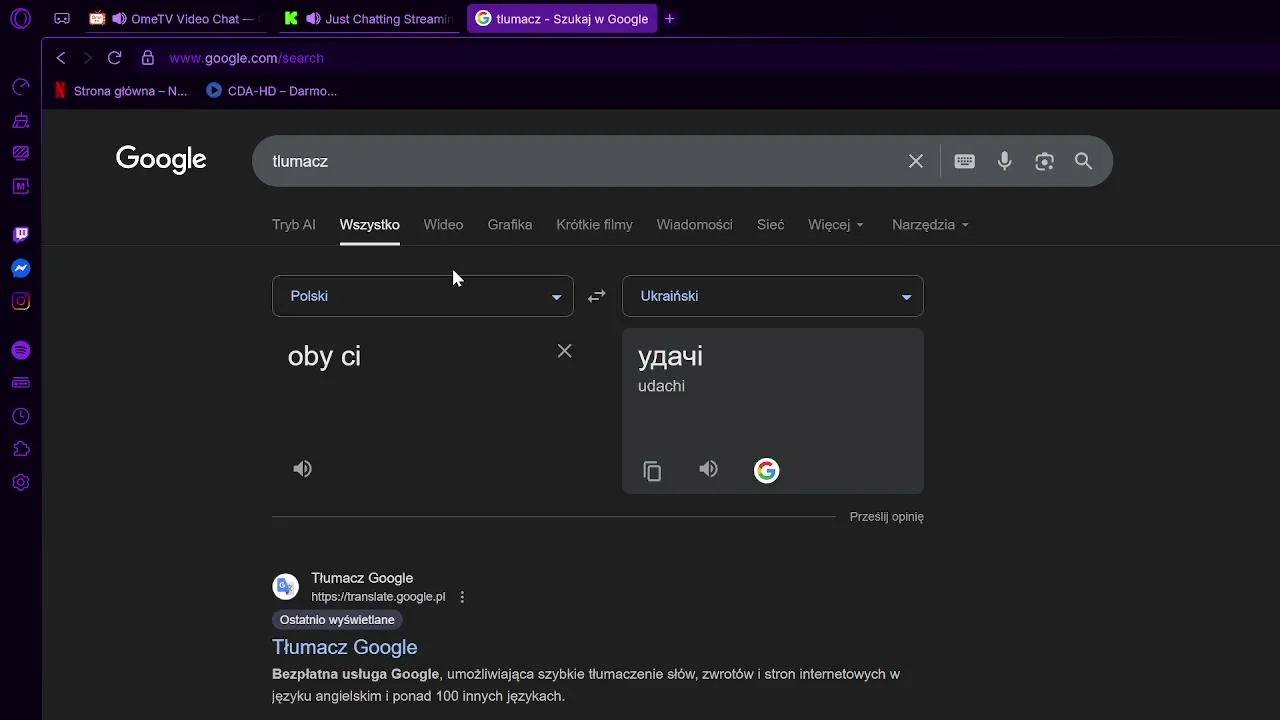1280x720 pixels.
Task: Open the M-labeled panel icon in sidebar
Action: pos(21,186)
